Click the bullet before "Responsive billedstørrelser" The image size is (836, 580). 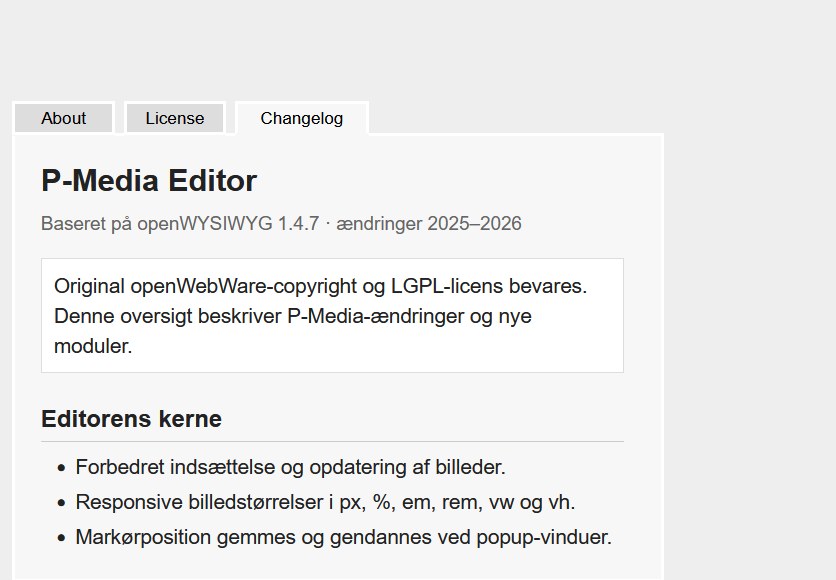[x=61, y=503]
